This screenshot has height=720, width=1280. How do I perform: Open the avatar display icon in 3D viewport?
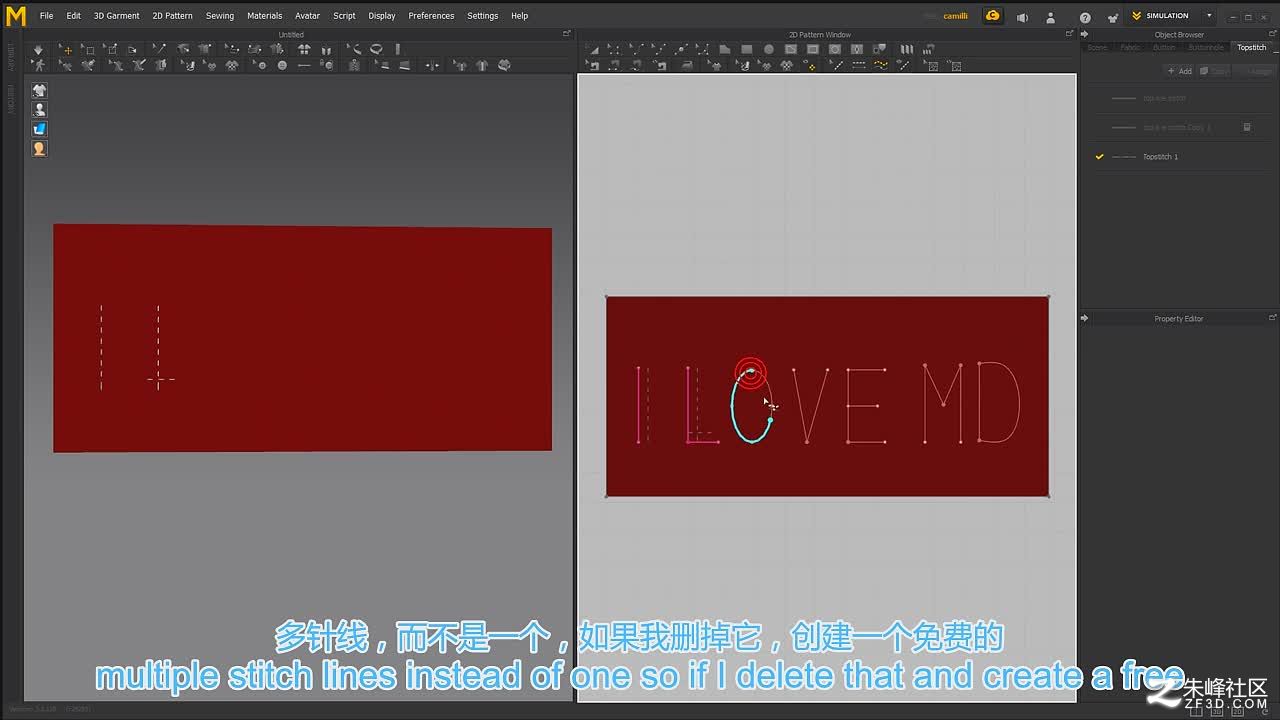click(x=39, y=109)
